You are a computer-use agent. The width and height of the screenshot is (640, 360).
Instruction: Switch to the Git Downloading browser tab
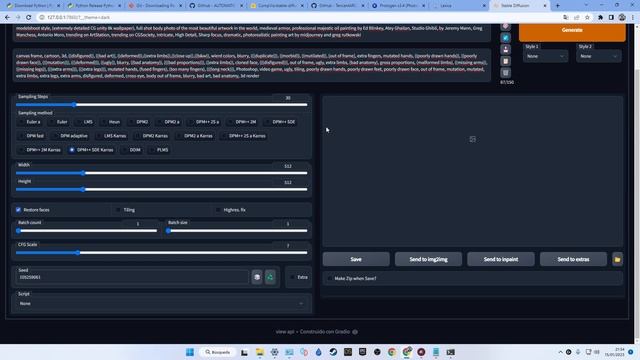coord(154,6)
